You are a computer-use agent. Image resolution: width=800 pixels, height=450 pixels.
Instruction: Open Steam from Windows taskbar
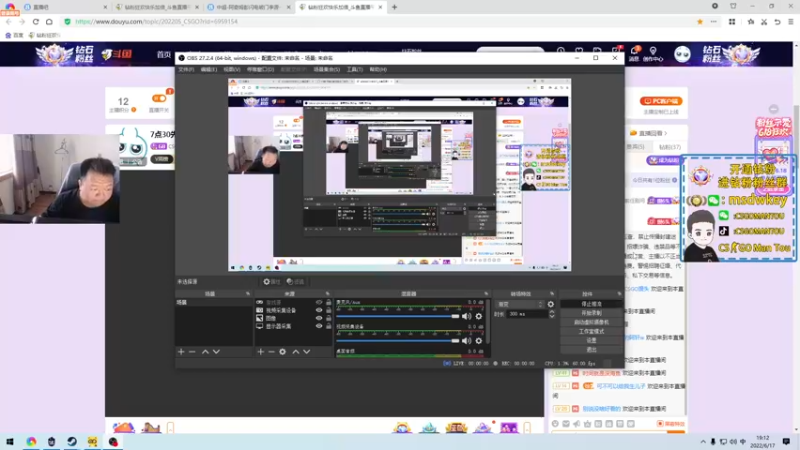pos(71,441)
